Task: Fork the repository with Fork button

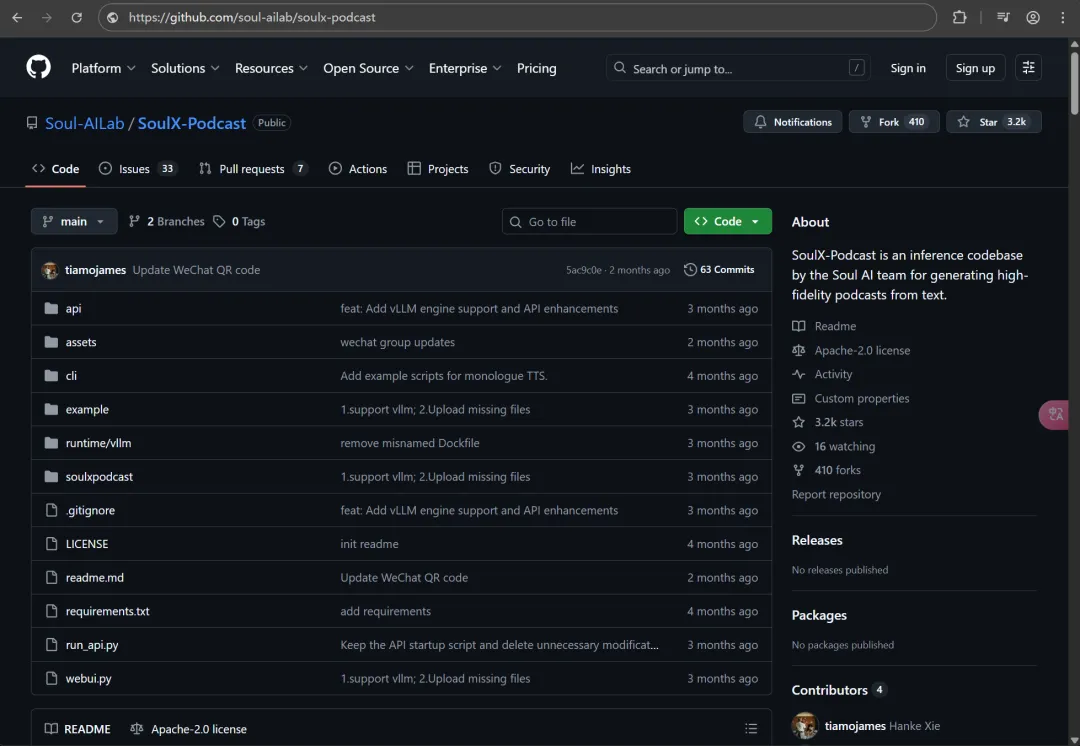Action: [893, 122]
